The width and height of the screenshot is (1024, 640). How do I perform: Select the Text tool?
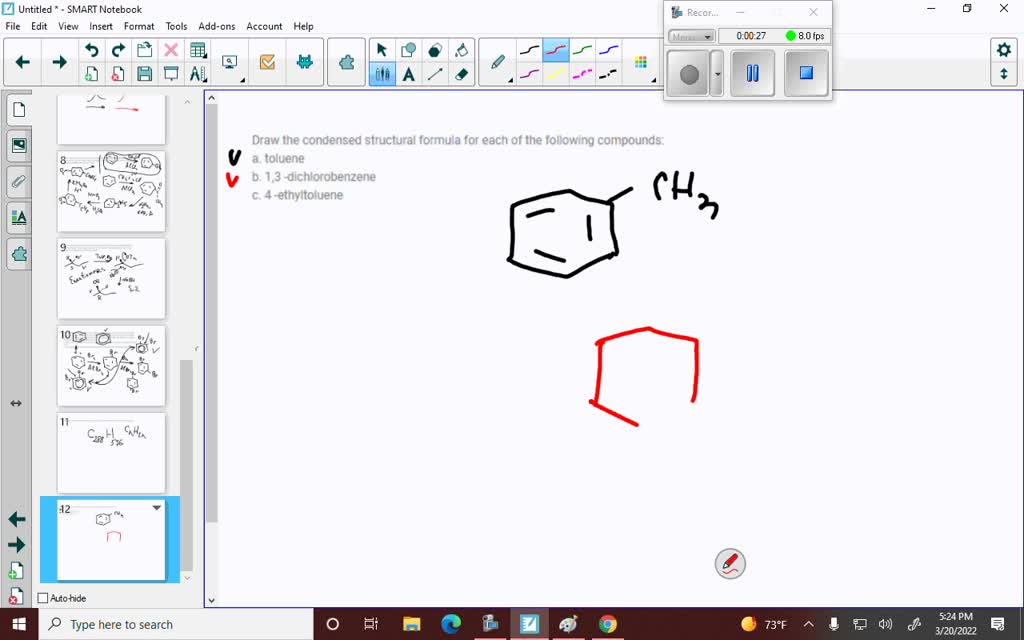[408, 74]
